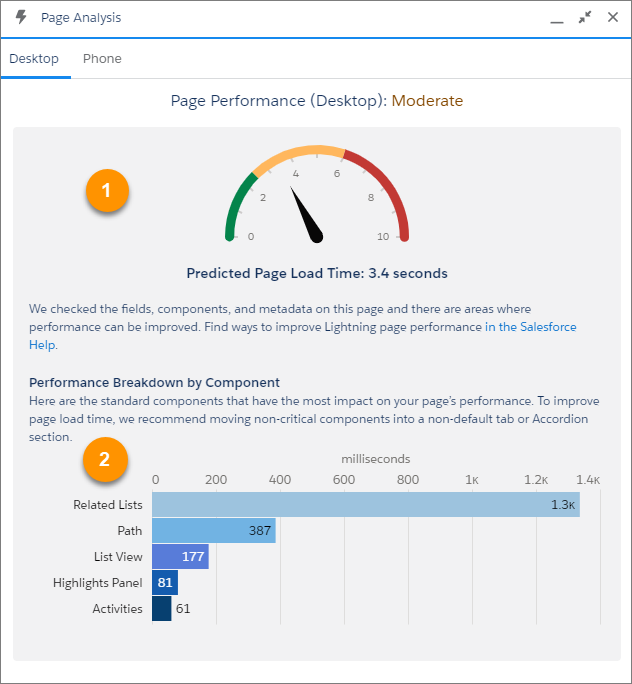Click the Related Lists bar in the chart
The height and width of the screenshot is (684, 632).
tap(366, 505)
